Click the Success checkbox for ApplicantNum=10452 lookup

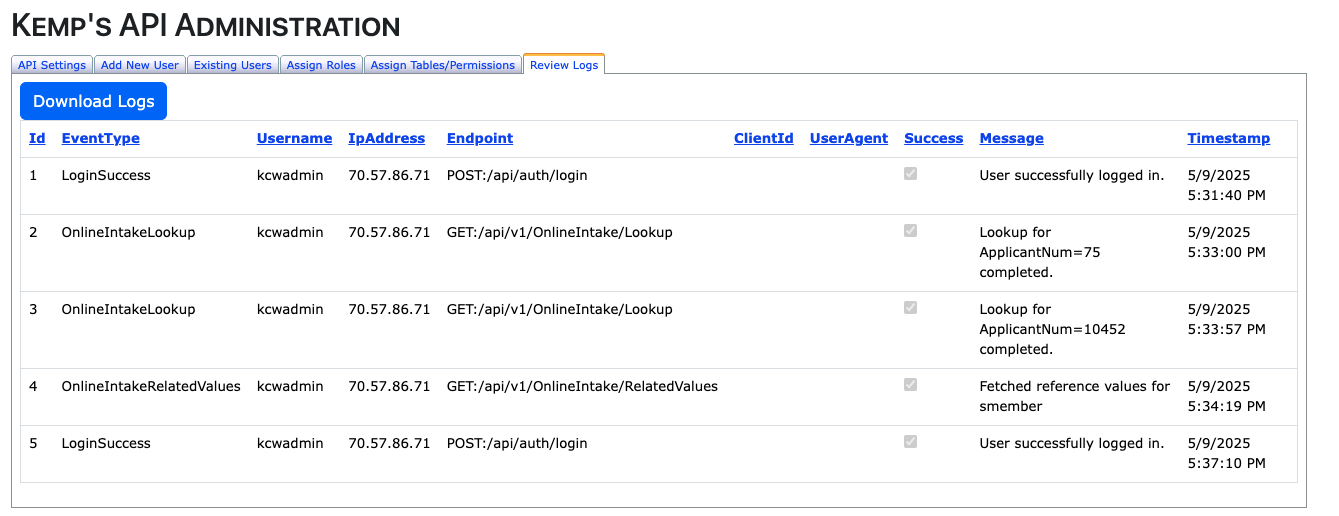click(910, 308)
